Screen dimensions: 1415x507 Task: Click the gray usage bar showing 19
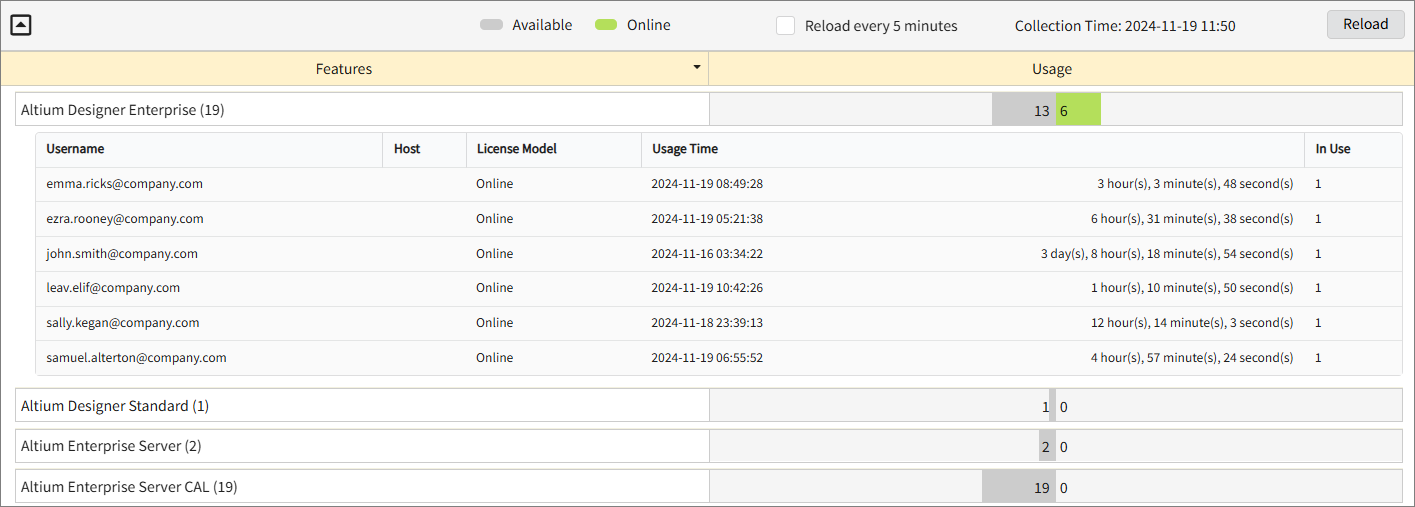pos(1019,487)
